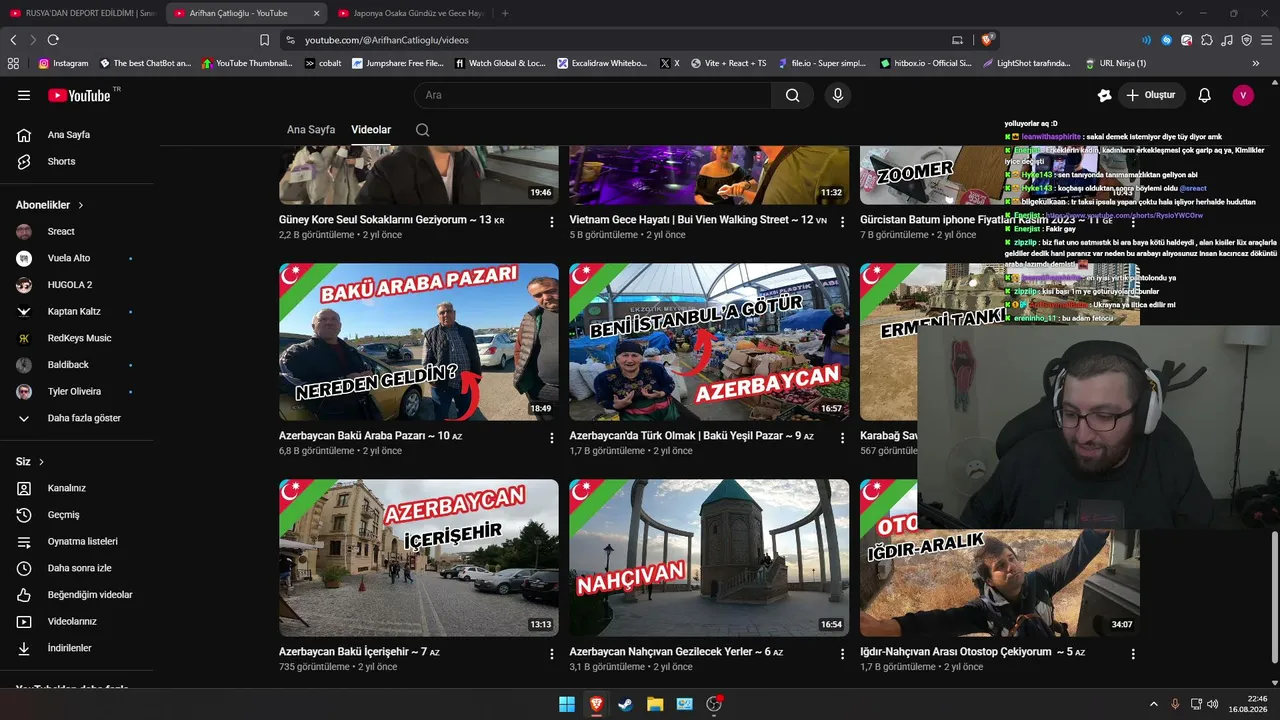This screenshot has width=1280, height=720.
Task: Open the browser main hamburger menu
Action: [1266, 40]
